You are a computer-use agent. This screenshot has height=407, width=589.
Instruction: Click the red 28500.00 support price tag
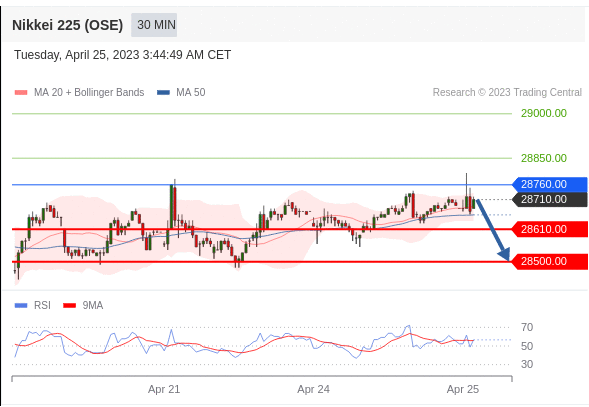pos(550,261)
